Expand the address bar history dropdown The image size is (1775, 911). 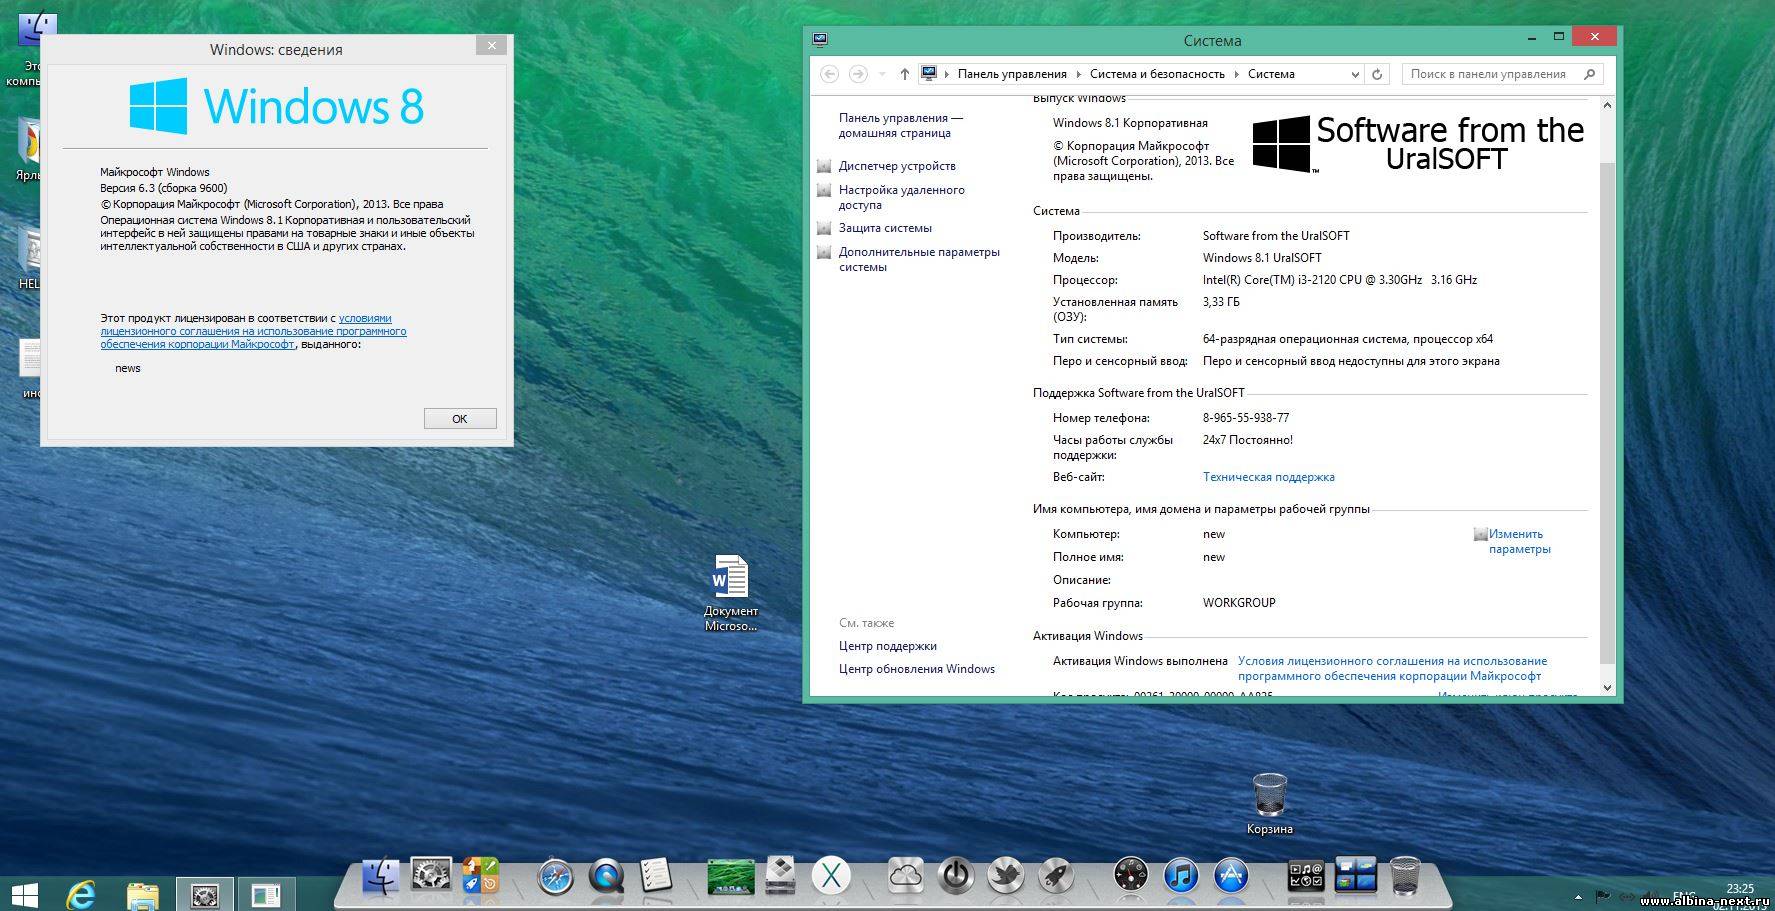coord(1355,74)
